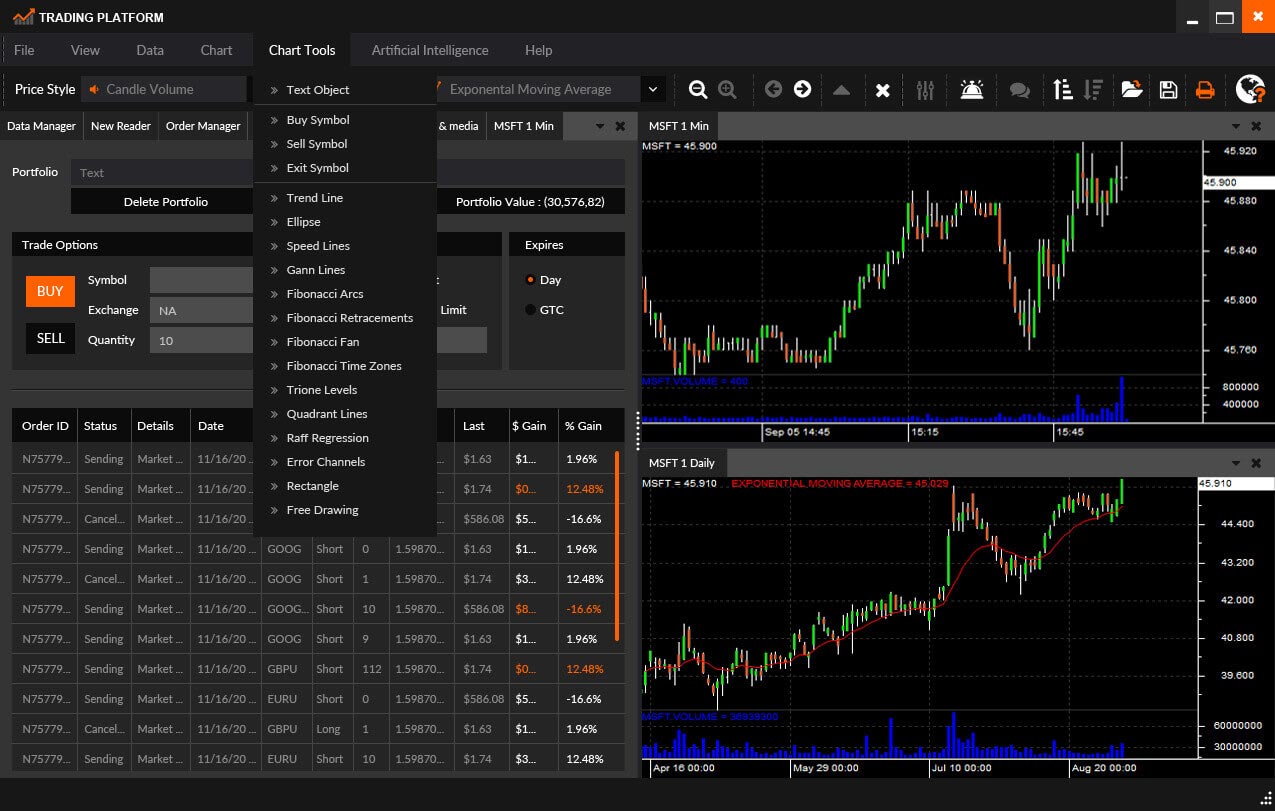Image resolution: width=1275 pixels, height=811 pixels.
Task: Go back with the left arrow icon
Action: (773, 89)
